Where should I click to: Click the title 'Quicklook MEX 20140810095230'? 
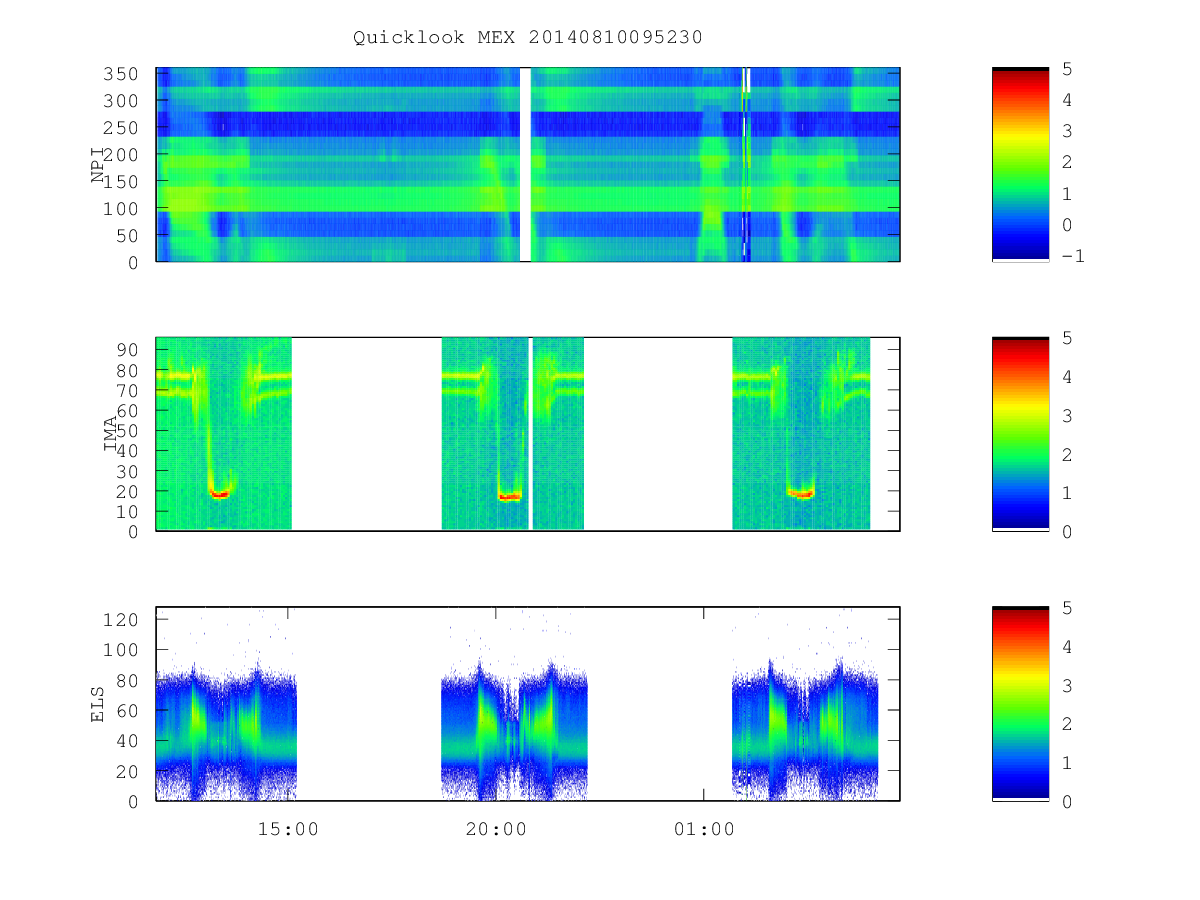point(528,37)
